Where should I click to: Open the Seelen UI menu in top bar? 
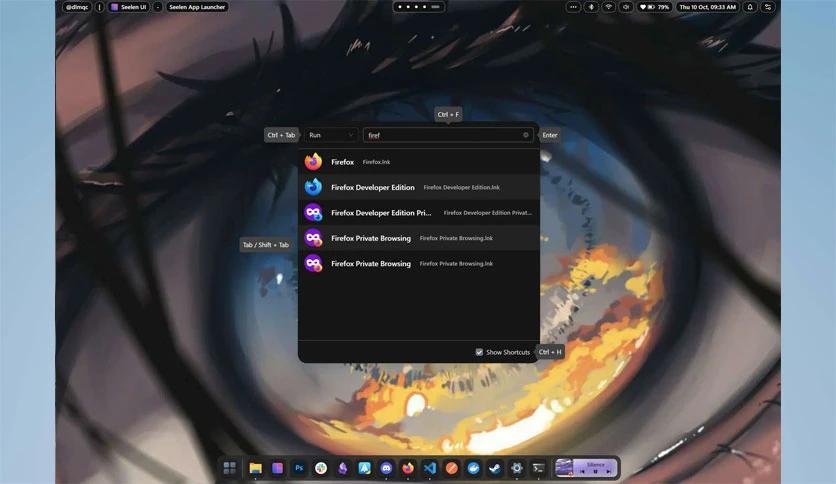[x=128, y=7]
